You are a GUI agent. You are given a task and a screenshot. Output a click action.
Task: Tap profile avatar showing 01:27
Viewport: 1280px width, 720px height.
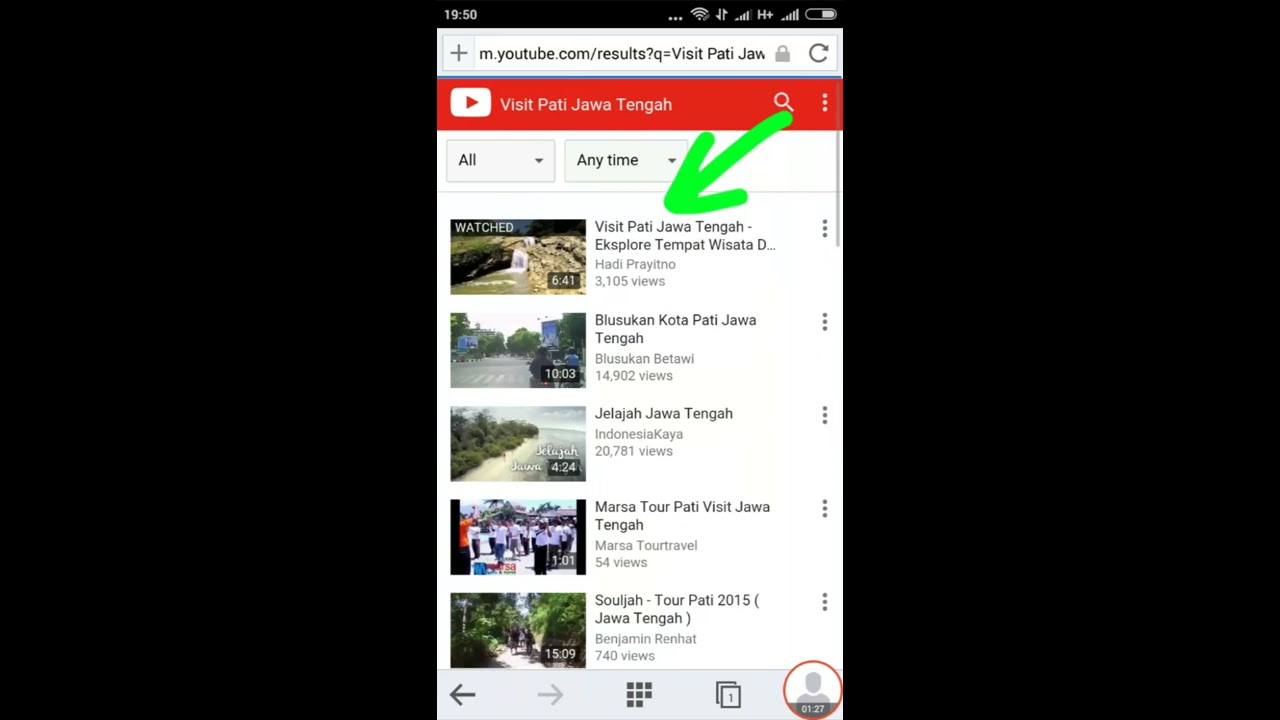tap(812, 689)
